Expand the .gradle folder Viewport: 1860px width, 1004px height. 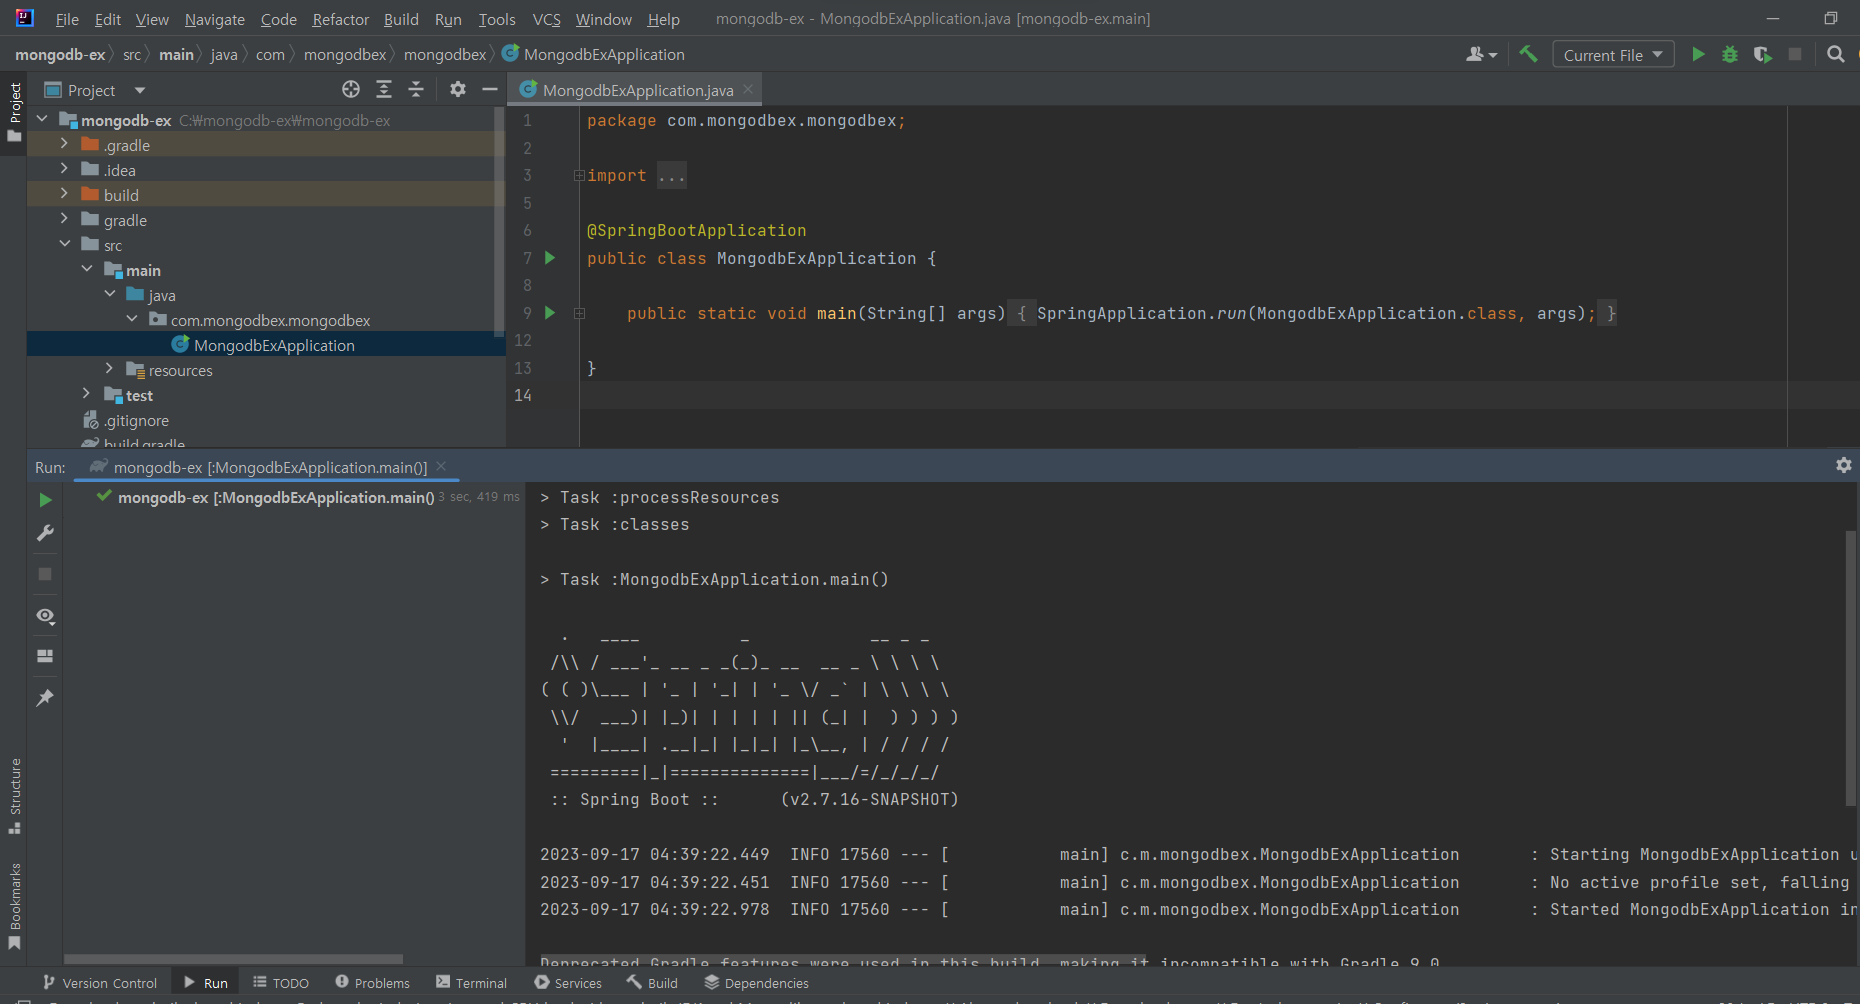[x=64, y=144]
